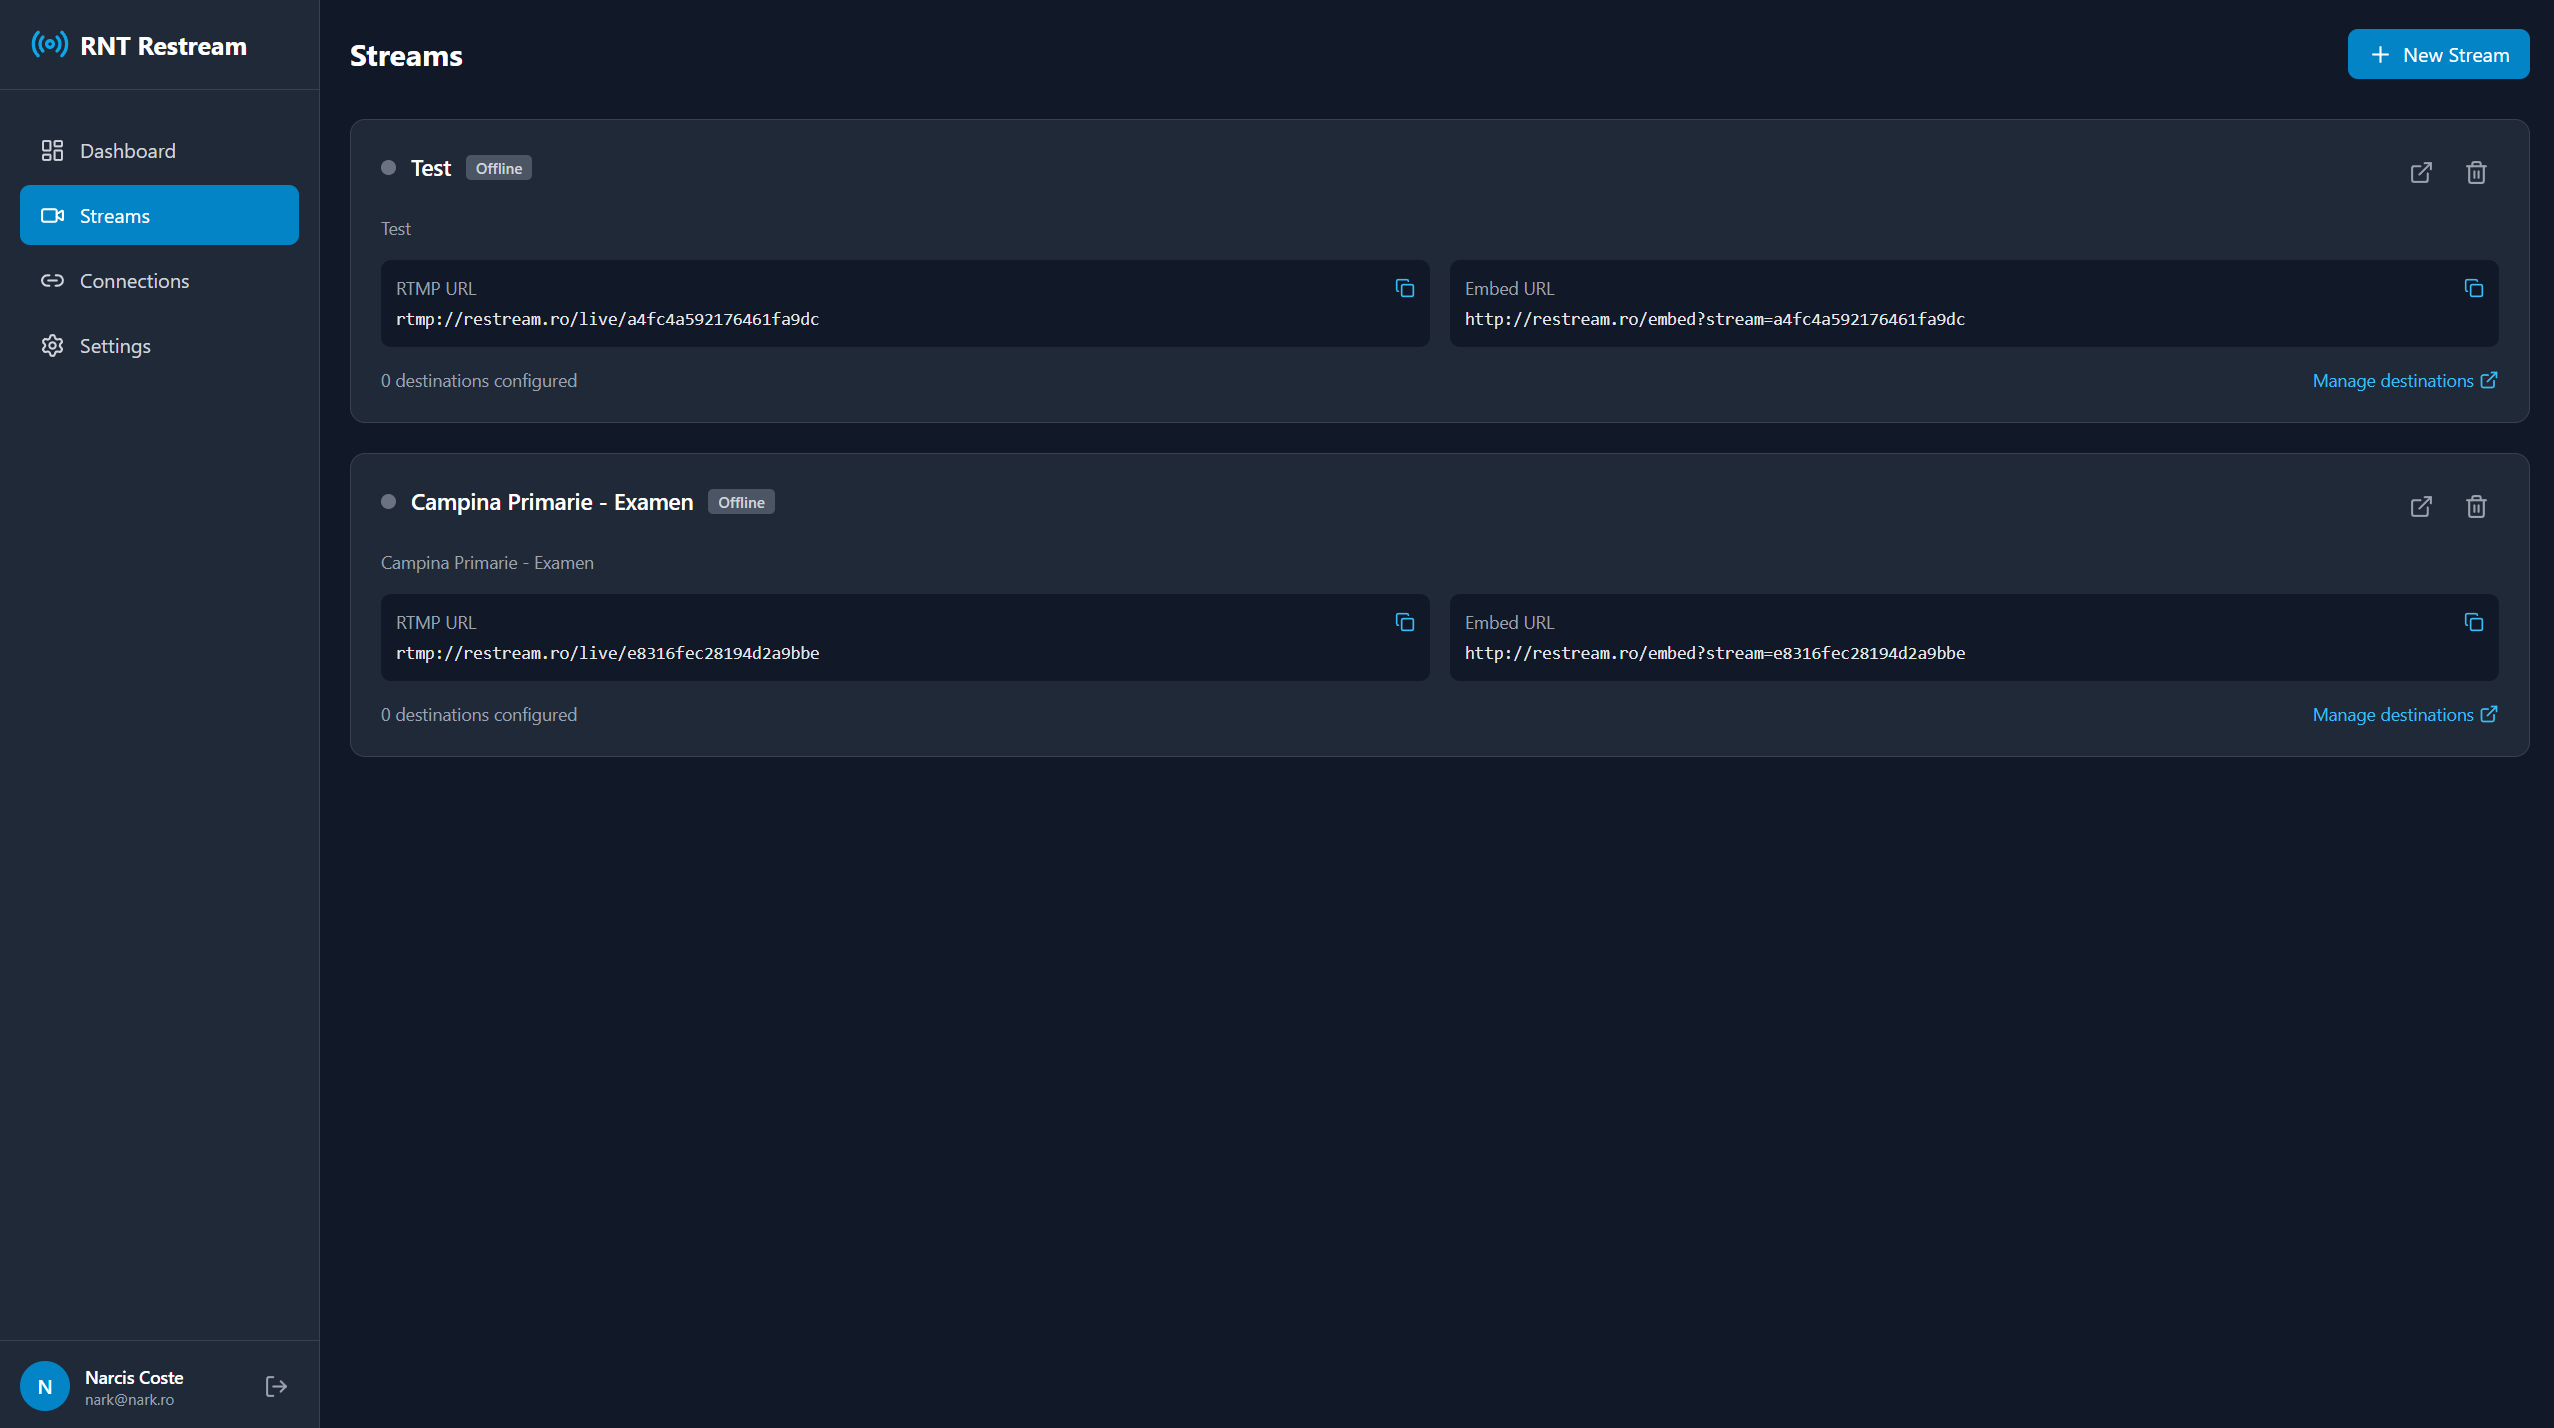This screenshot has width=2554, height=1428.
Task: Open Settings from the sidebar
Action: click(x=115, y=346)
